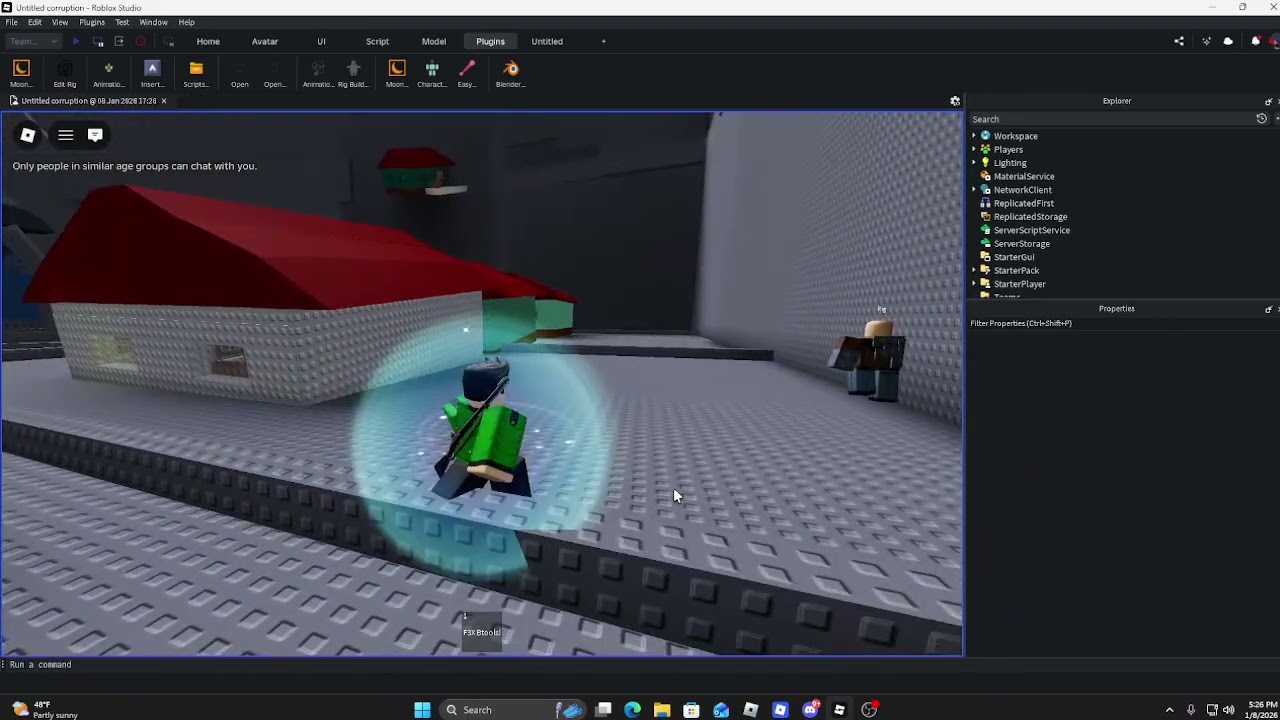Expand the StarterPlayer tree node
Image resolution: width=1280 pixels, height=720 pixels.
[x=974, y=284]
